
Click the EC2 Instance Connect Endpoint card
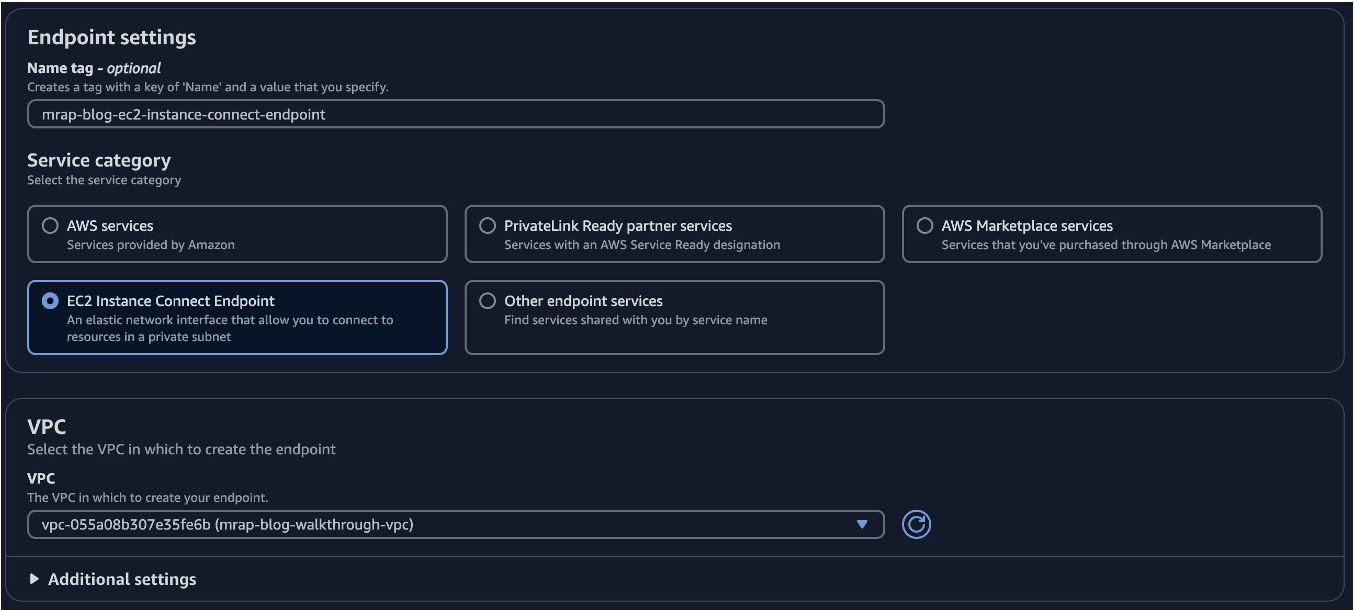[236, 317]
